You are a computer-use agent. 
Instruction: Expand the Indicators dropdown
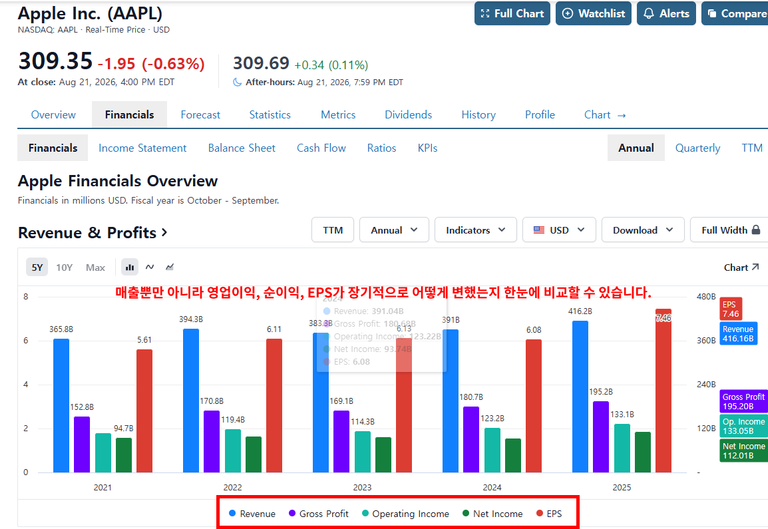[475, 230]
